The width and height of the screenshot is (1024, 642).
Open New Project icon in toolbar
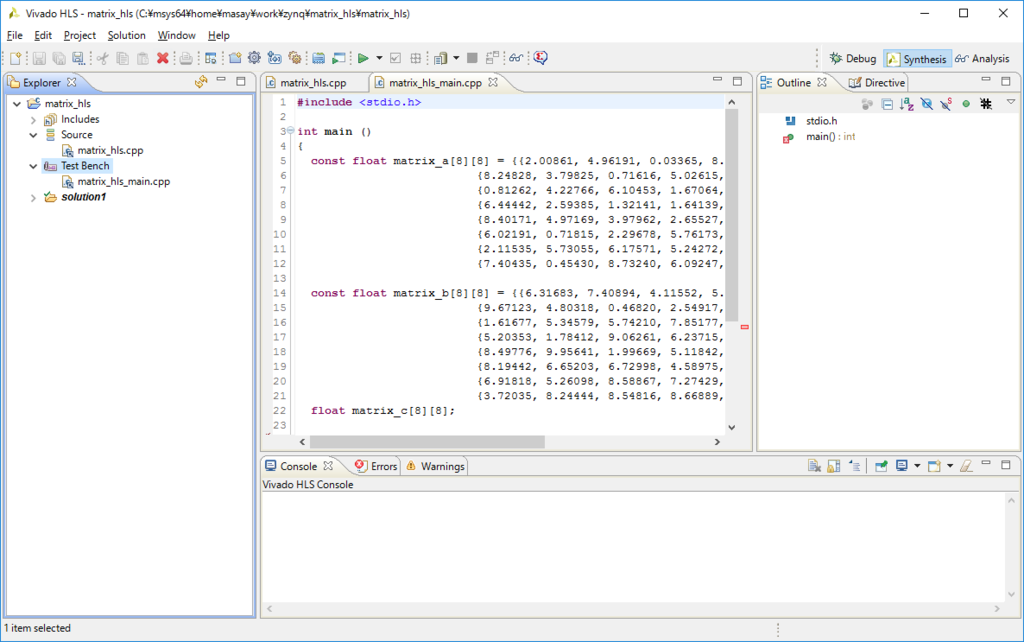[235, 58]
